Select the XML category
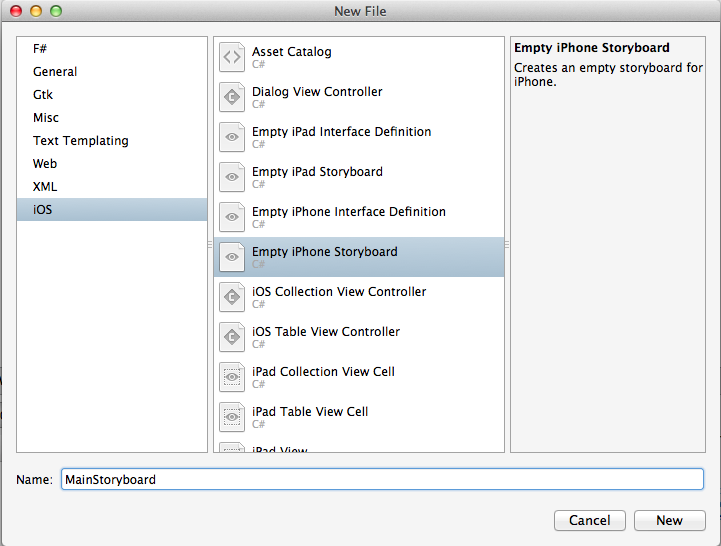This screenshot has width=721, height=546. pyautogui.click(x=45, y=187)
